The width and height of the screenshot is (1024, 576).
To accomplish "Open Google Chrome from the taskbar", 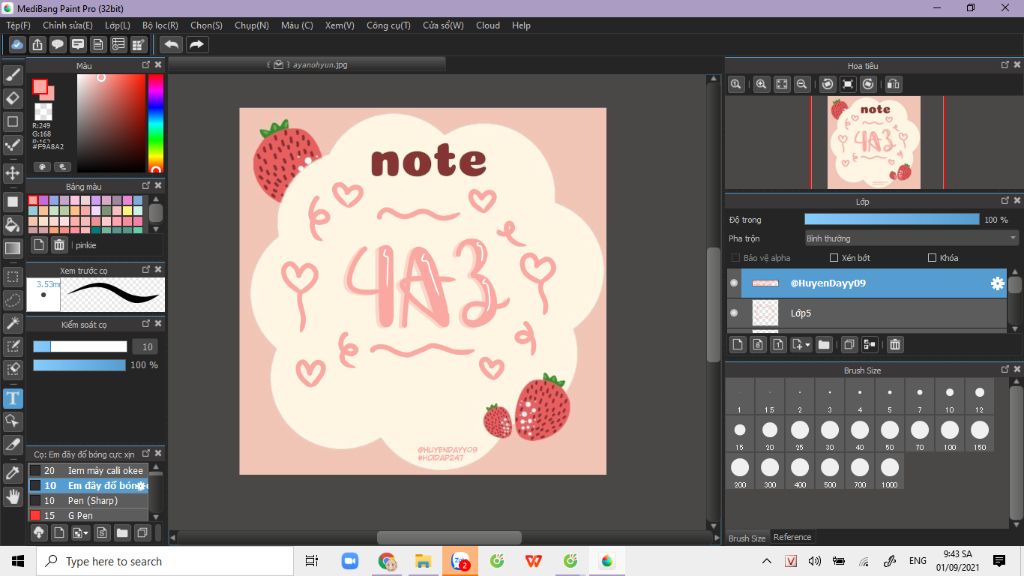I will [387, 561].
